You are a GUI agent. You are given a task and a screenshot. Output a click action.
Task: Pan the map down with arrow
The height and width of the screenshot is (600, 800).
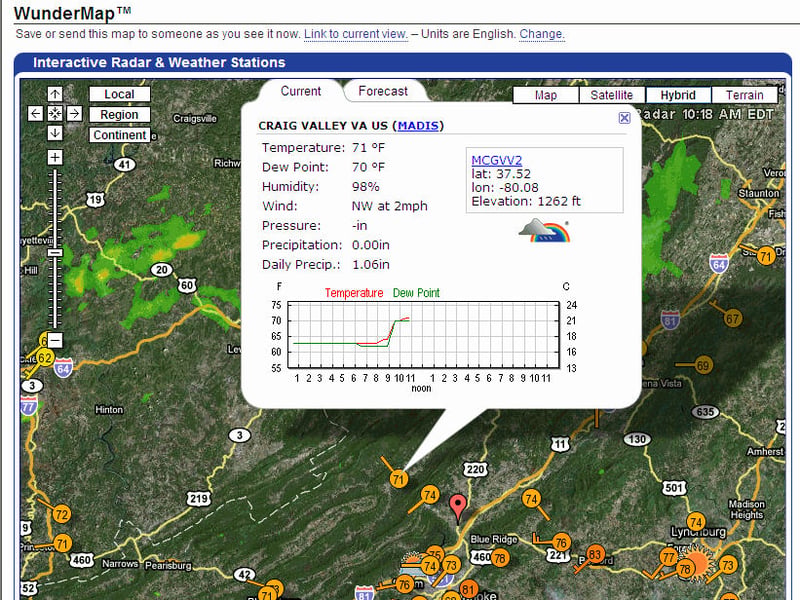tap(55, 133)
